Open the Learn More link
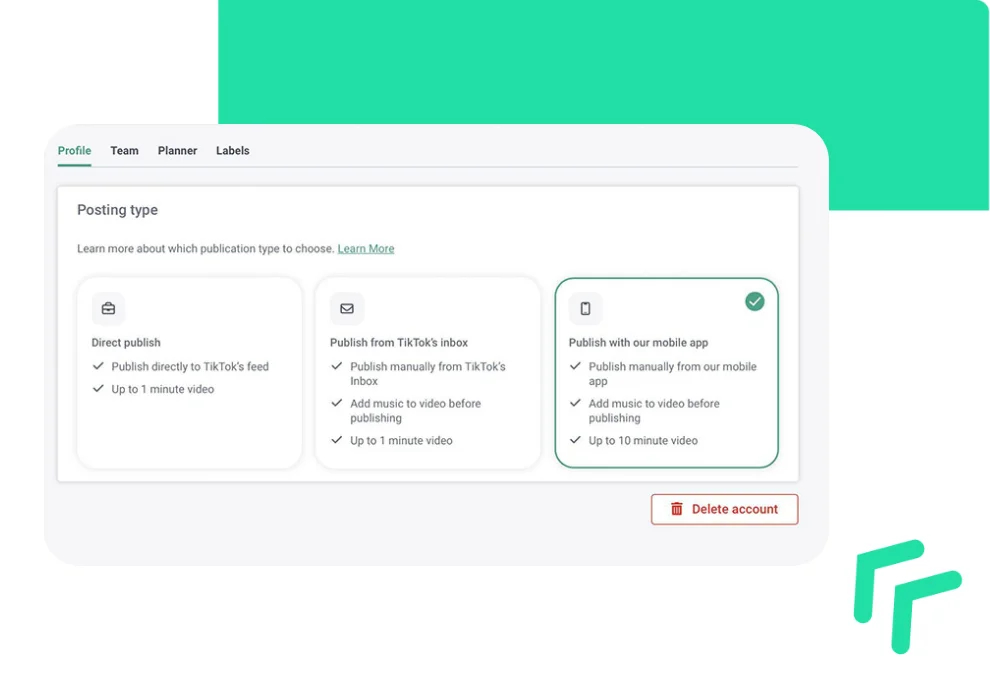The width and height of the screenshot is (990, 690). (366, 249)
